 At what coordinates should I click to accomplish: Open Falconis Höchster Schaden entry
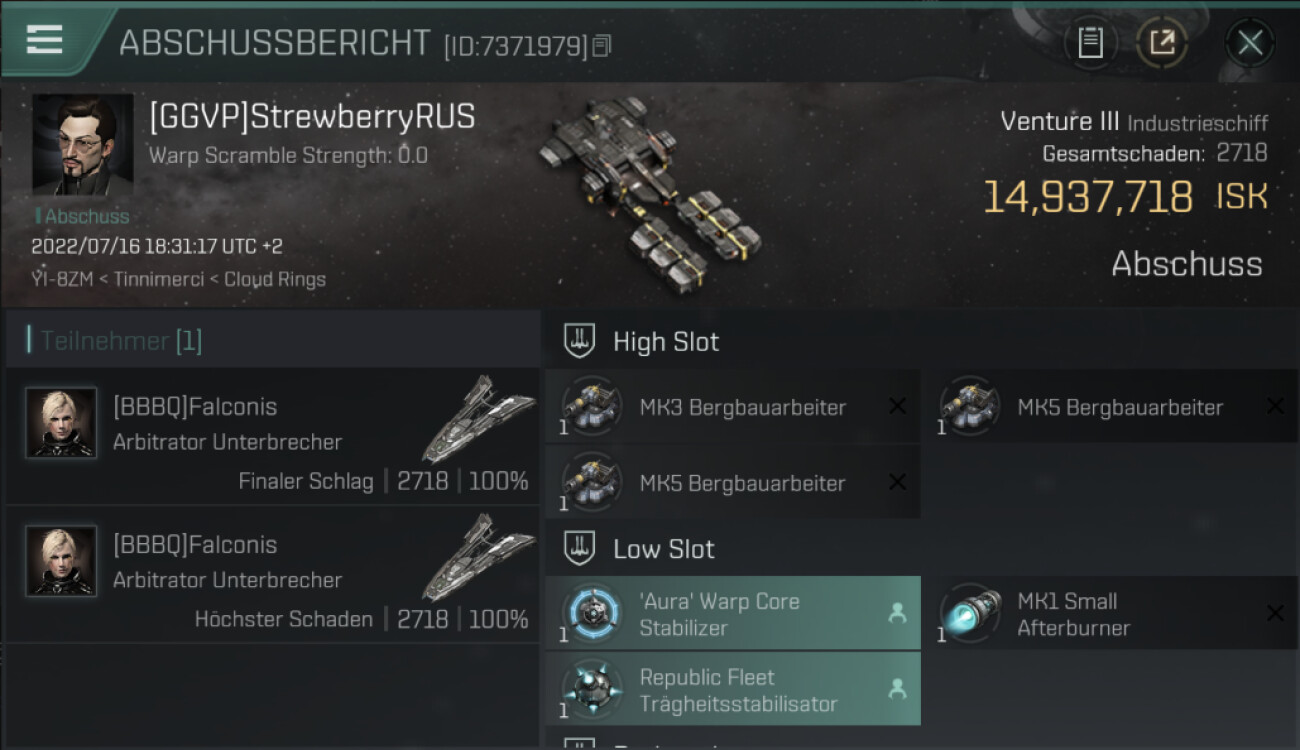[272, 574]
